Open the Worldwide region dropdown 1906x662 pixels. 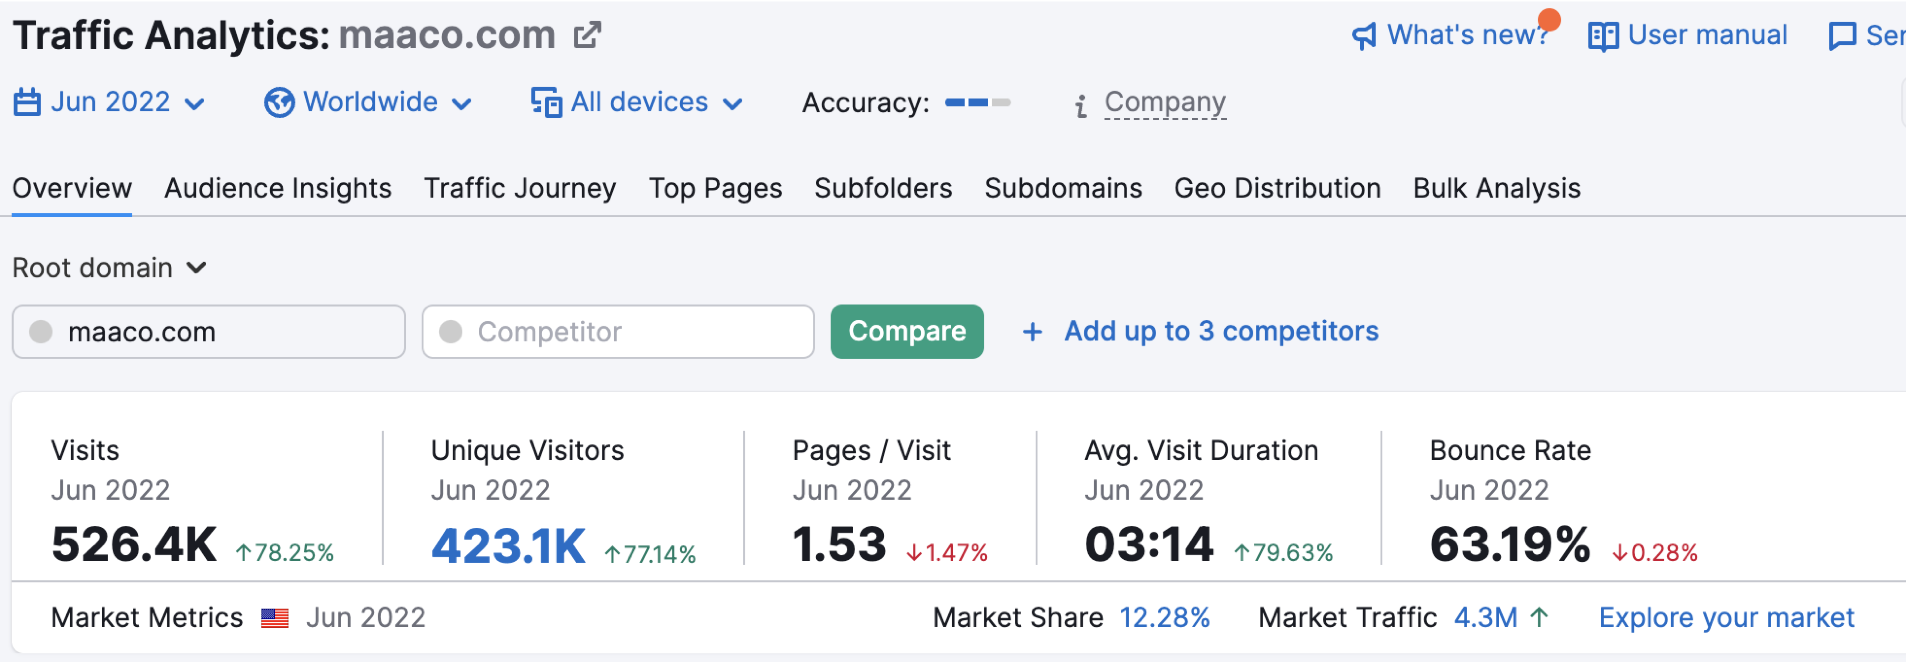point(461,104)
